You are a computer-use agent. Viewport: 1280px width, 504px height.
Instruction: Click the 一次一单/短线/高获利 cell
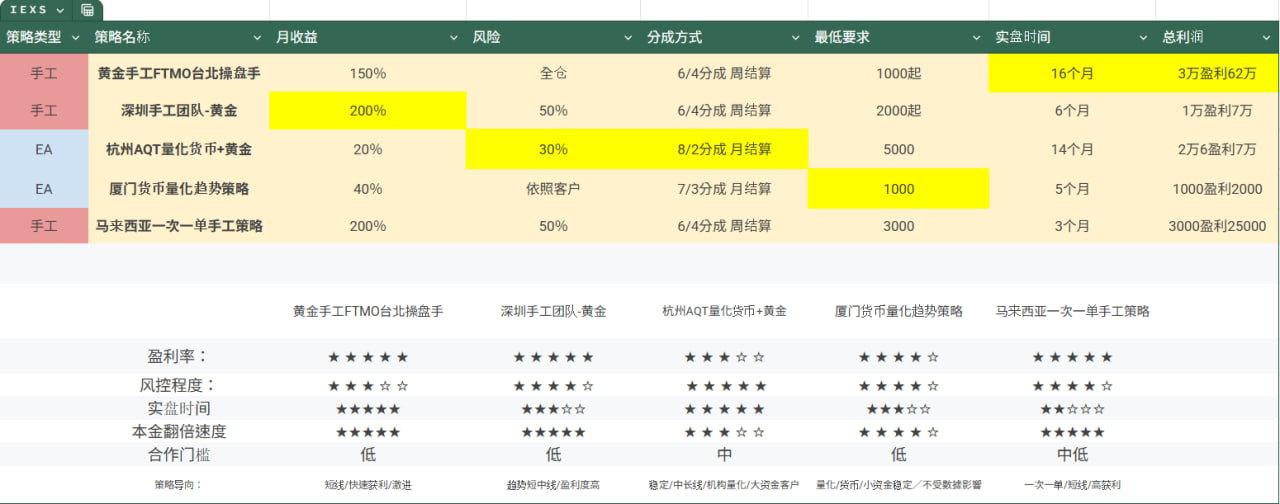tap(1072, 485)
